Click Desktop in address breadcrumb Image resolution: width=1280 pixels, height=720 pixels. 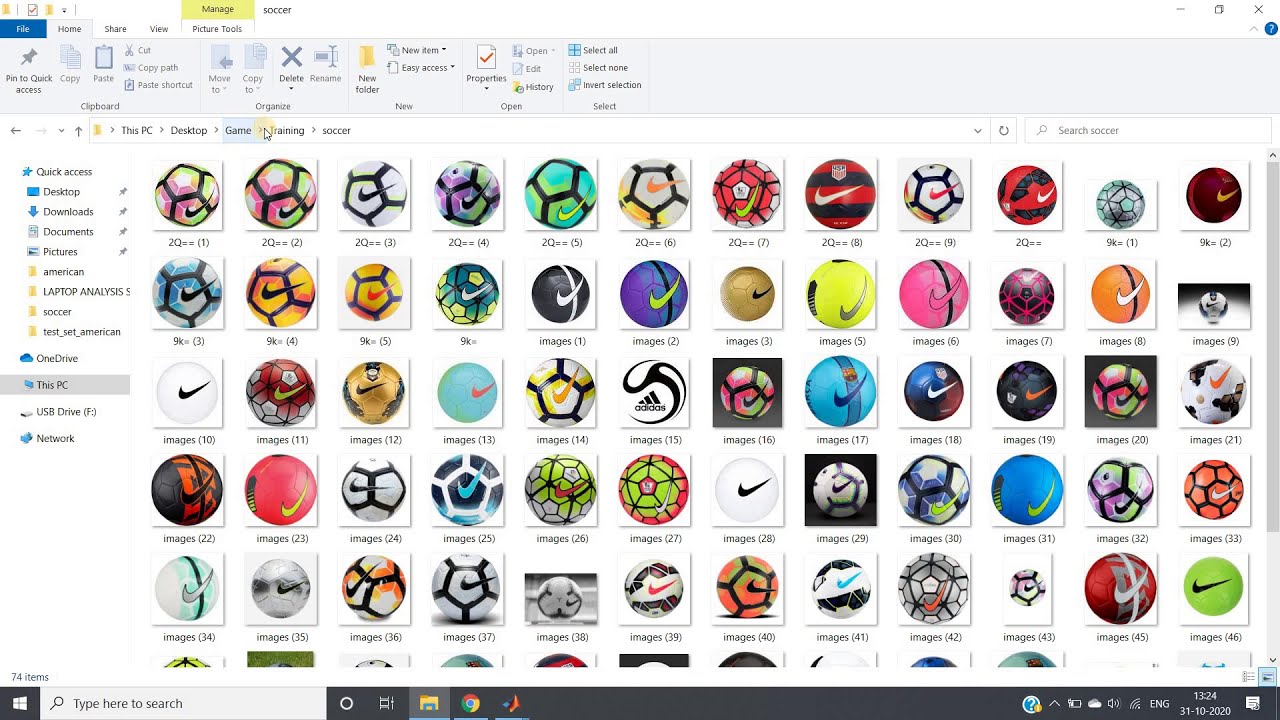[189, 130]
